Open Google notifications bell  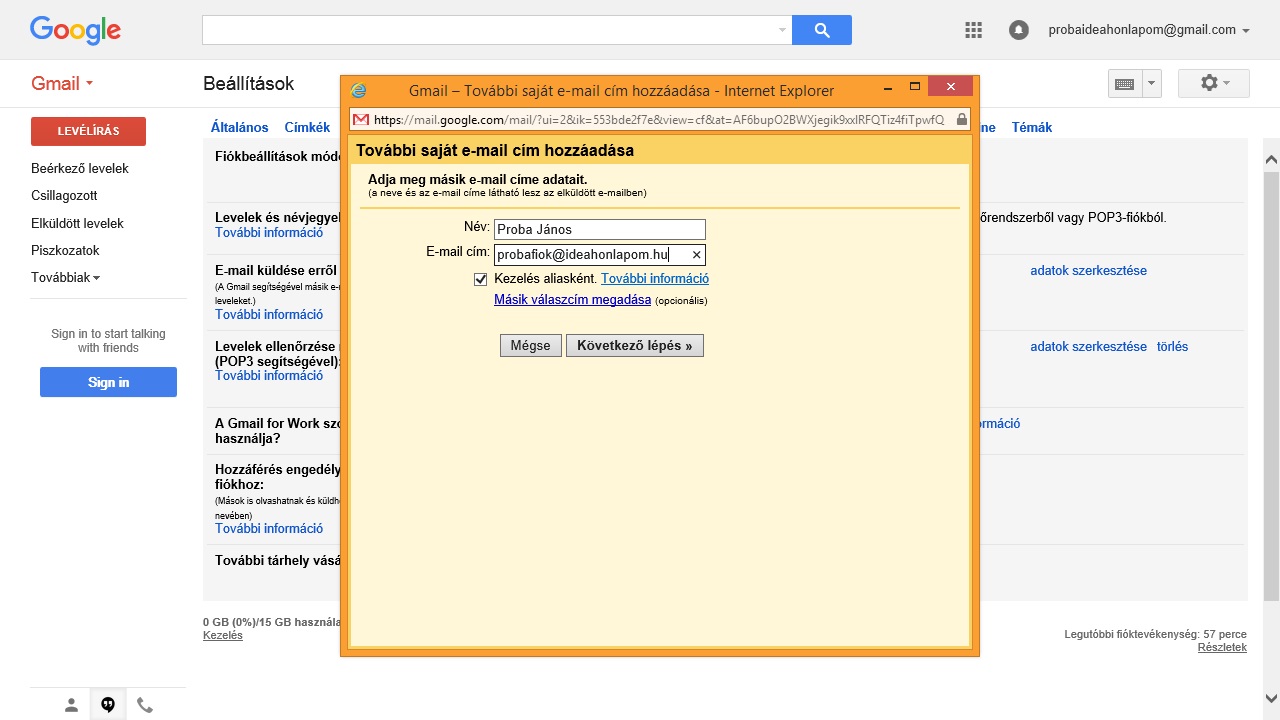1019,30
